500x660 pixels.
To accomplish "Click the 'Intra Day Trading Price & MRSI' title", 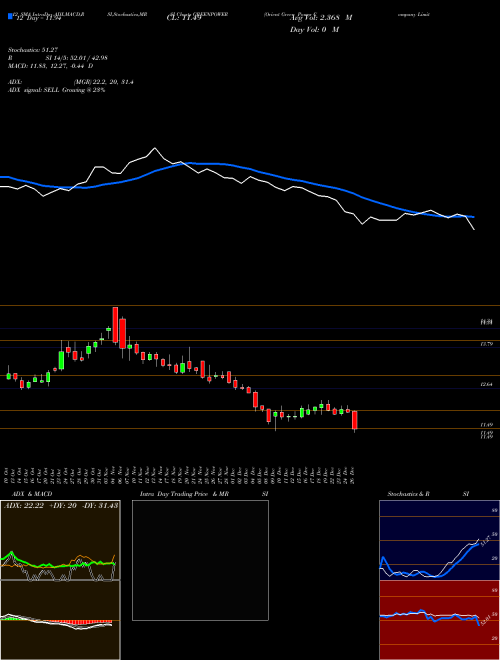I will (x=204, y=494).
